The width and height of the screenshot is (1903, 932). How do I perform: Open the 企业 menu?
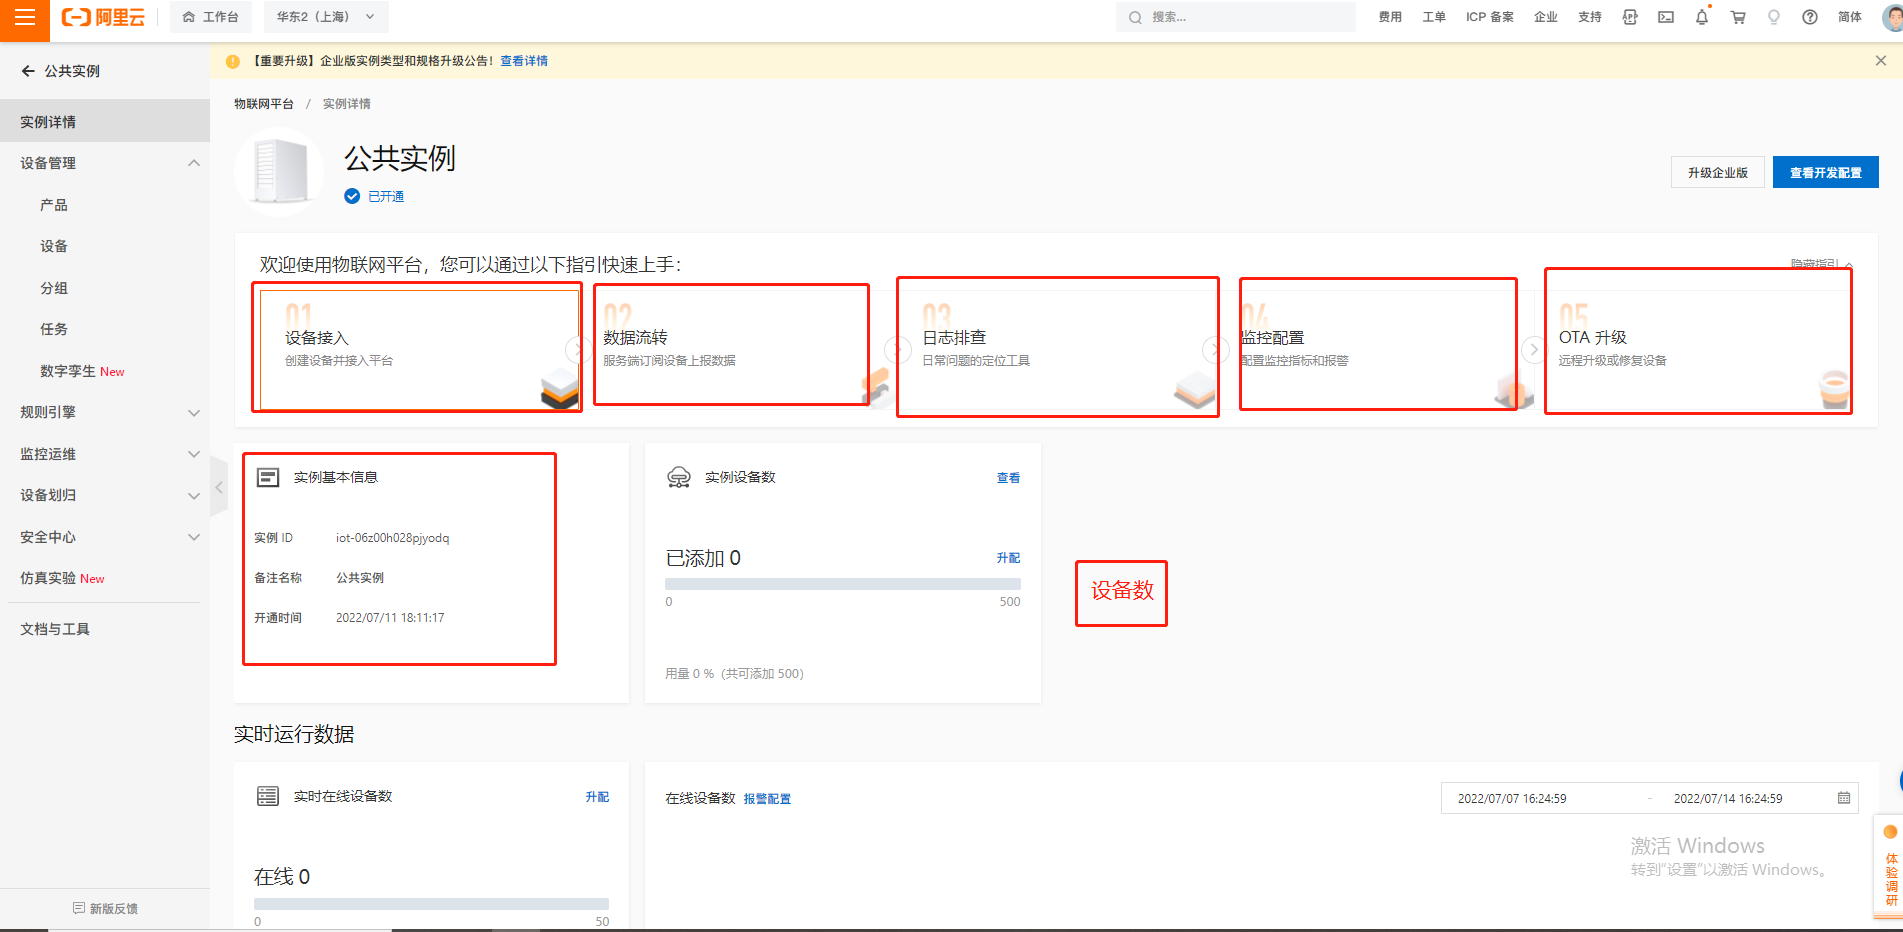pos(1546,17)
